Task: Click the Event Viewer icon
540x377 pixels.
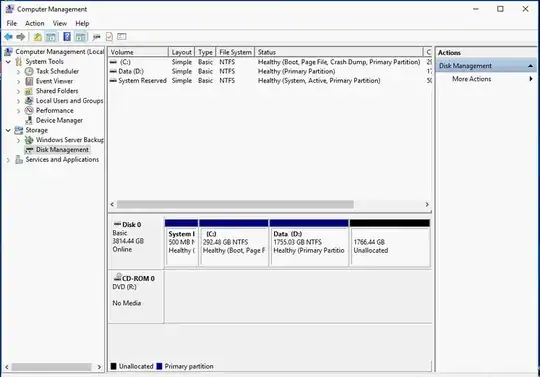Action: 29,81
